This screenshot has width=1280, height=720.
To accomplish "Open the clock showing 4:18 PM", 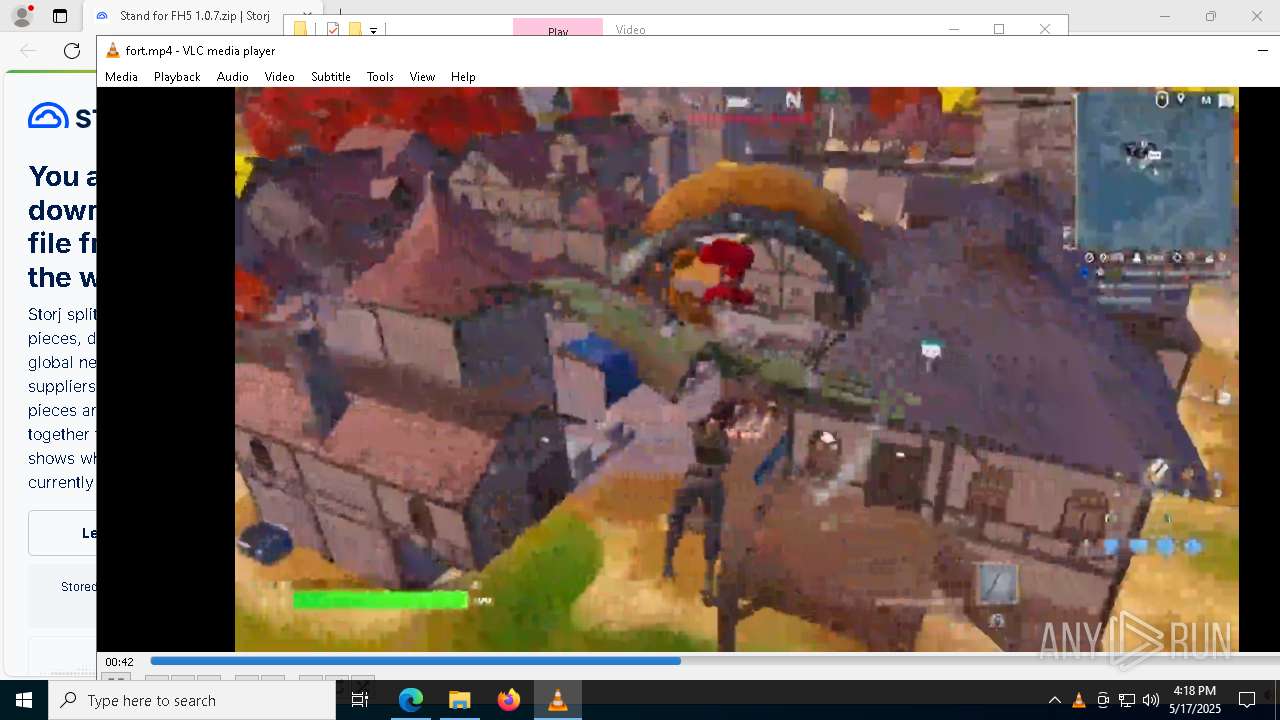I will [1195, 700].
